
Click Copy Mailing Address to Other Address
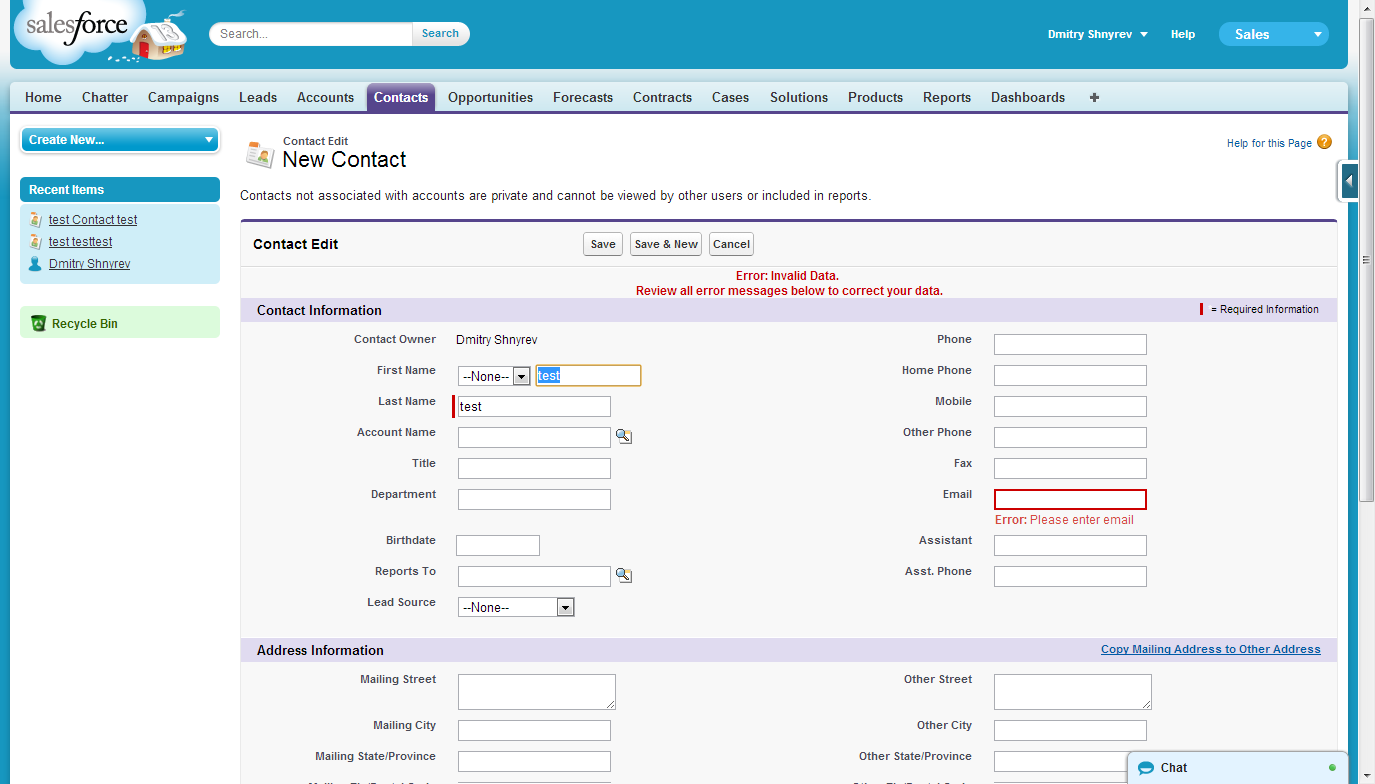pyautogui.click(x=1211, y=649)
